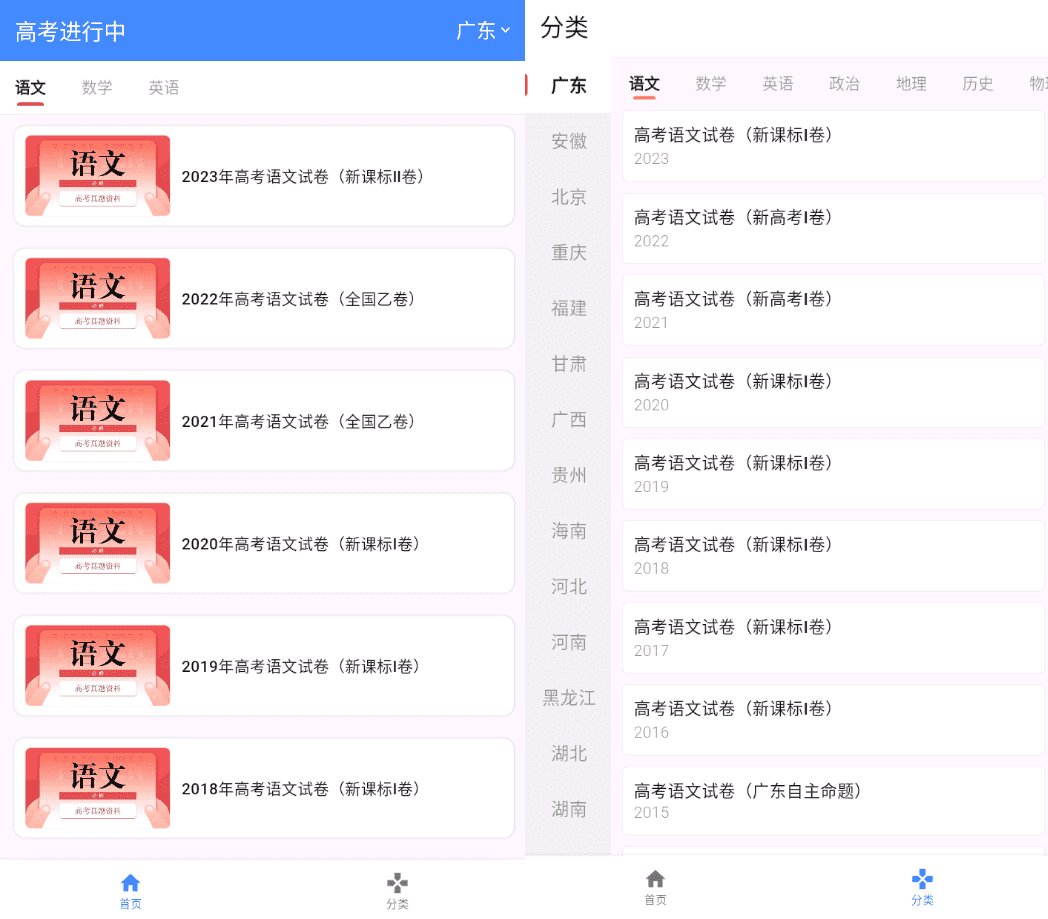
Task: Tap the blue 分类 icon in right screen
Action: (922, 880)
